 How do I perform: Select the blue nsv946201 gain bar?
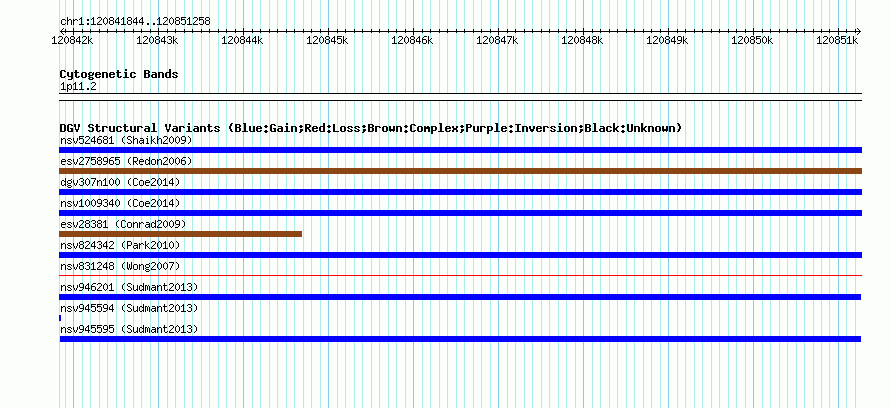click(460, 297)
